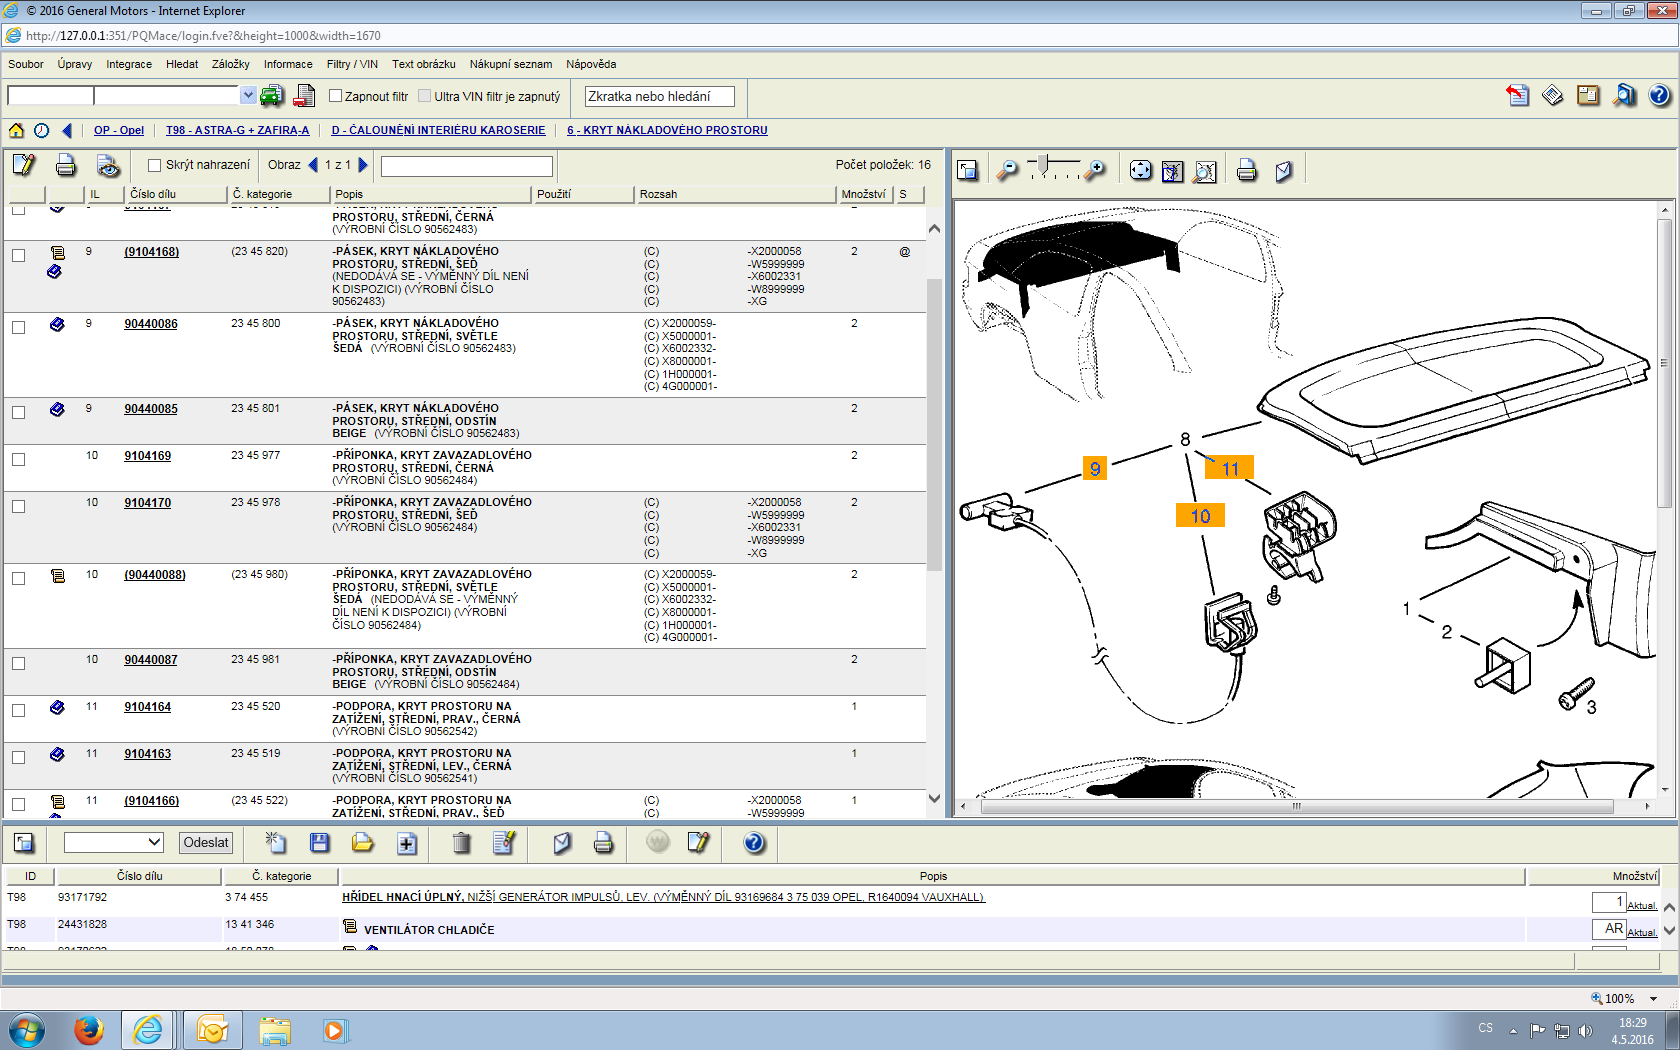This screenshot has height=1050, width=1680.
Task: Click the Odeslat button
Action: (206, 842)
